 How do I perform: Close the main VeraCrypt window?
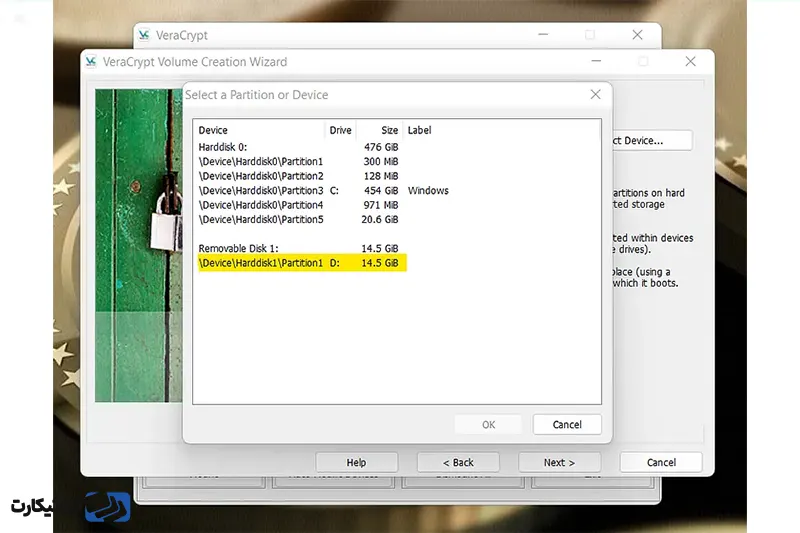point(637,35)
